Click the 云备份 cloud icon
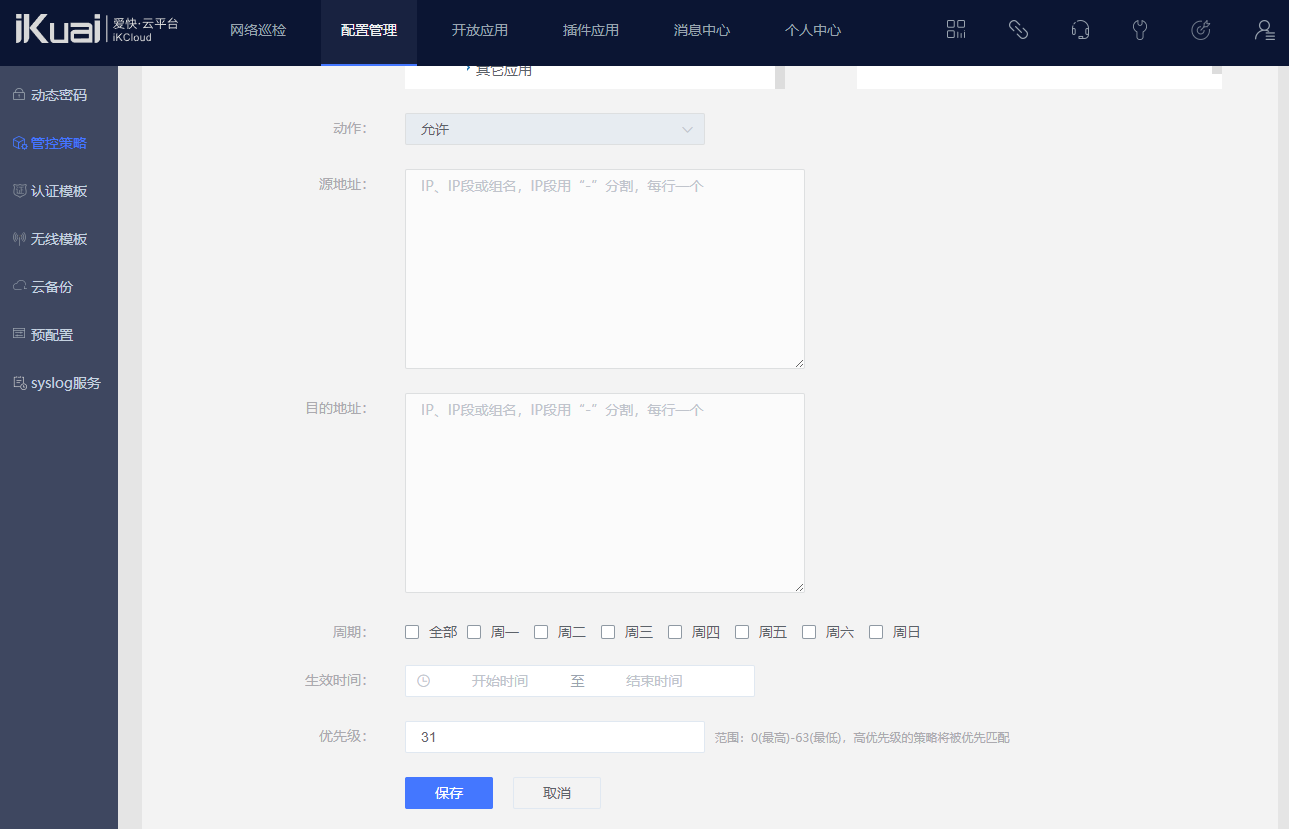Viewport: 1289px width, 829px height. coord(19,287)
